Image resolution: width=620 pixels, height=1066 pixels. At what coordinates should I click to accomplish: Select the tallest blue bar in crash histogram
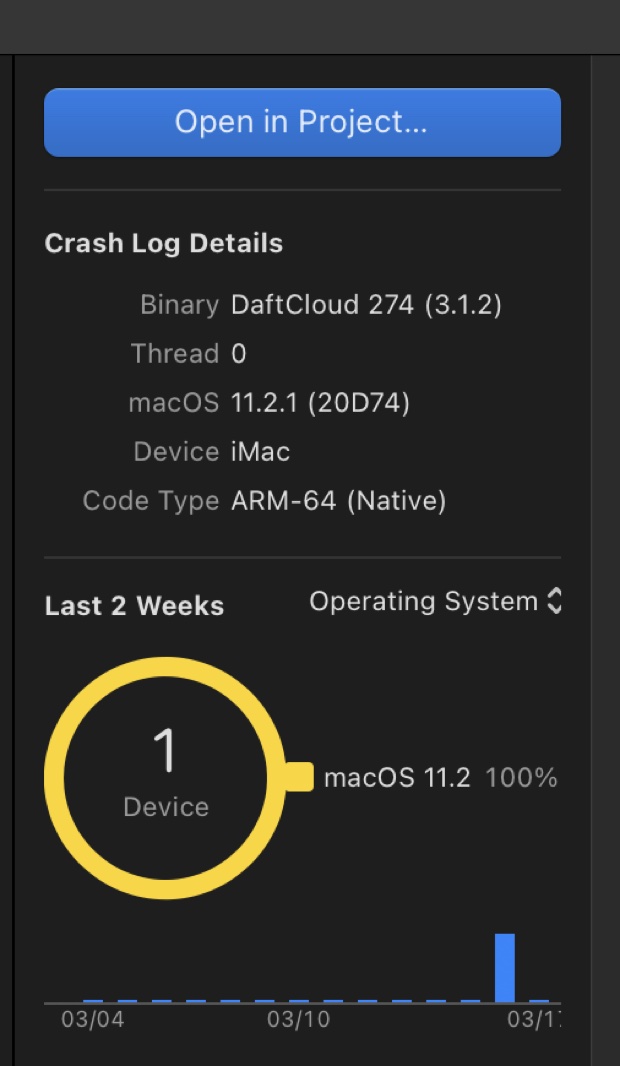coord(505,968)
